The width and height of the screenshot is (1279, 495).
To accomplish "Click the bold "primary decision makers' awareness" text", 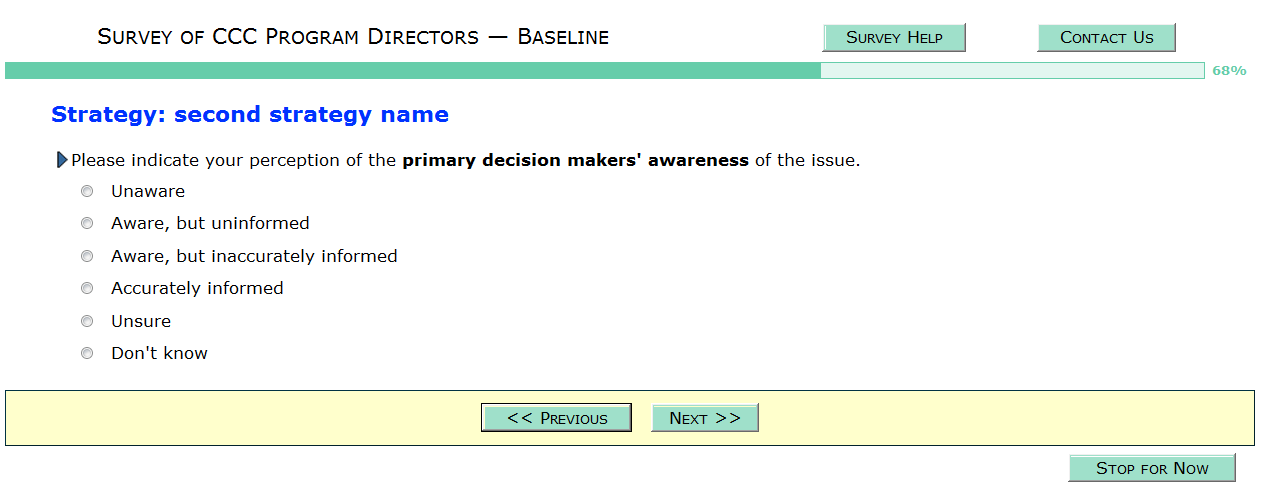I will [575, 160].
